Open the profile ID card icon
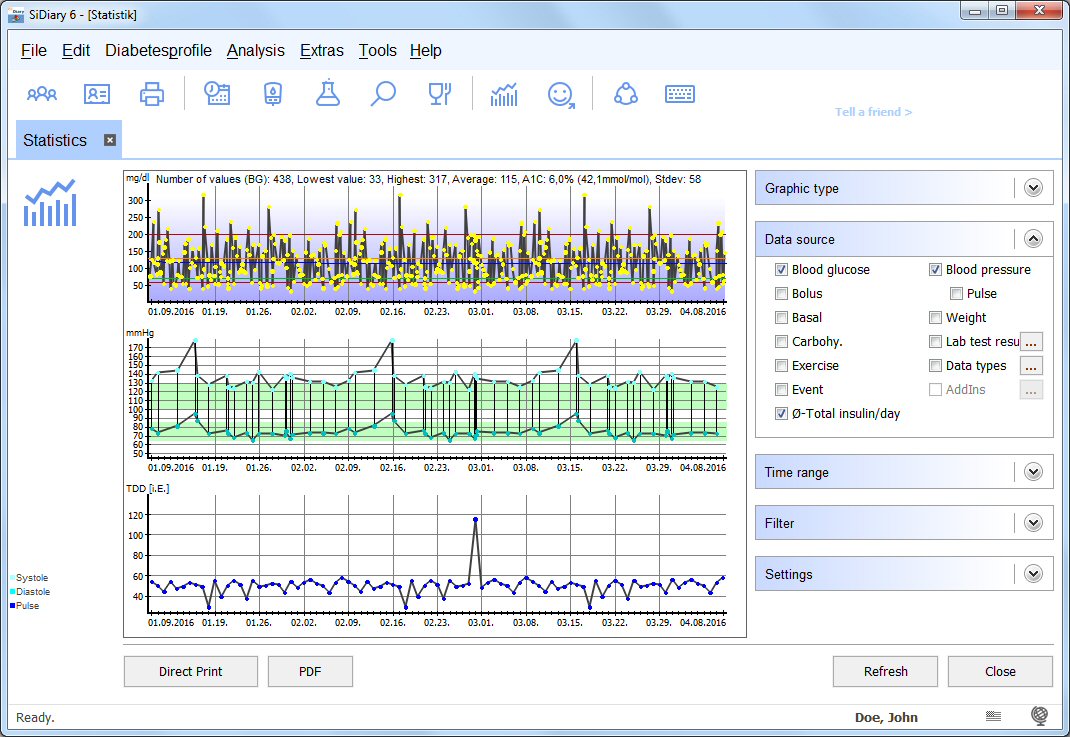Image resolution: width=1070 pixels, height=737 pixels. [97, 94]
